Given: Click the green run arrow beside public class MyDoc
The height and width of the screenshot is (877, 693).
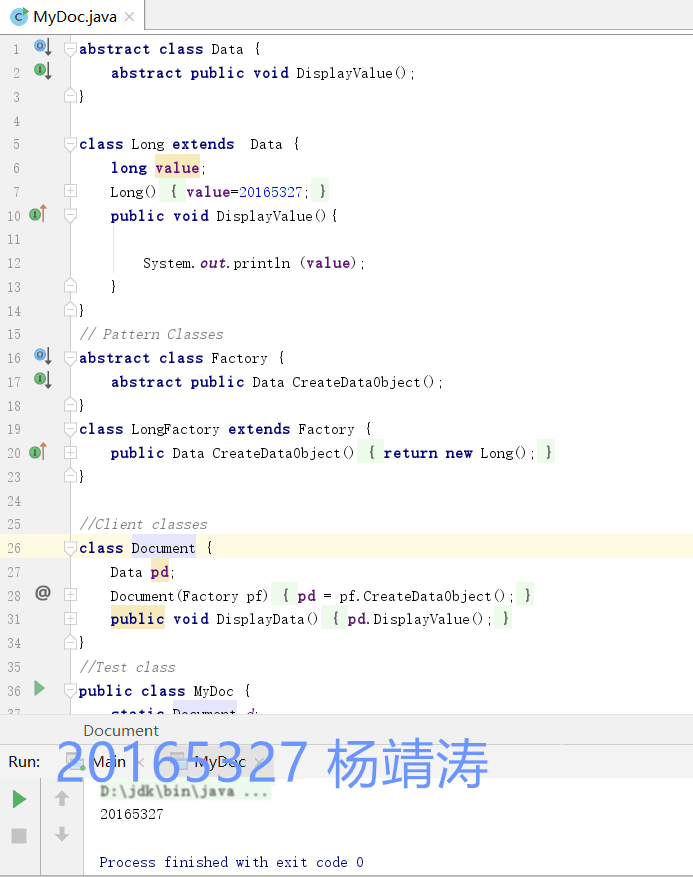Looking at the screenshot, I should 39,689.
